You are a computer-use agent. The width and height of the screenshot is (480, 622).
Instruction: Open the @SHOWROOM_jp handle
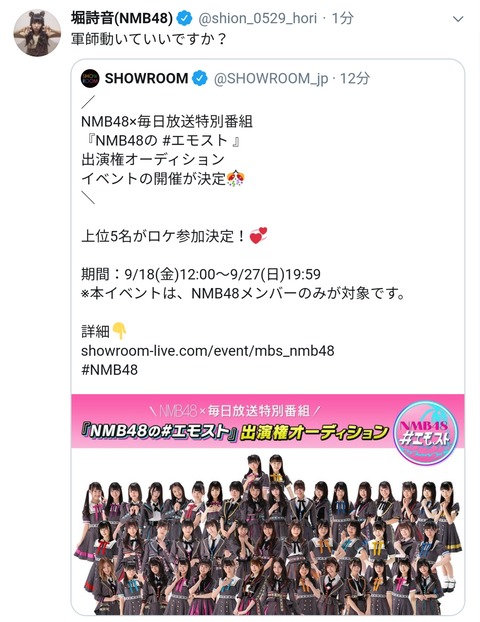pyautogui.click(x=271, y=79)
